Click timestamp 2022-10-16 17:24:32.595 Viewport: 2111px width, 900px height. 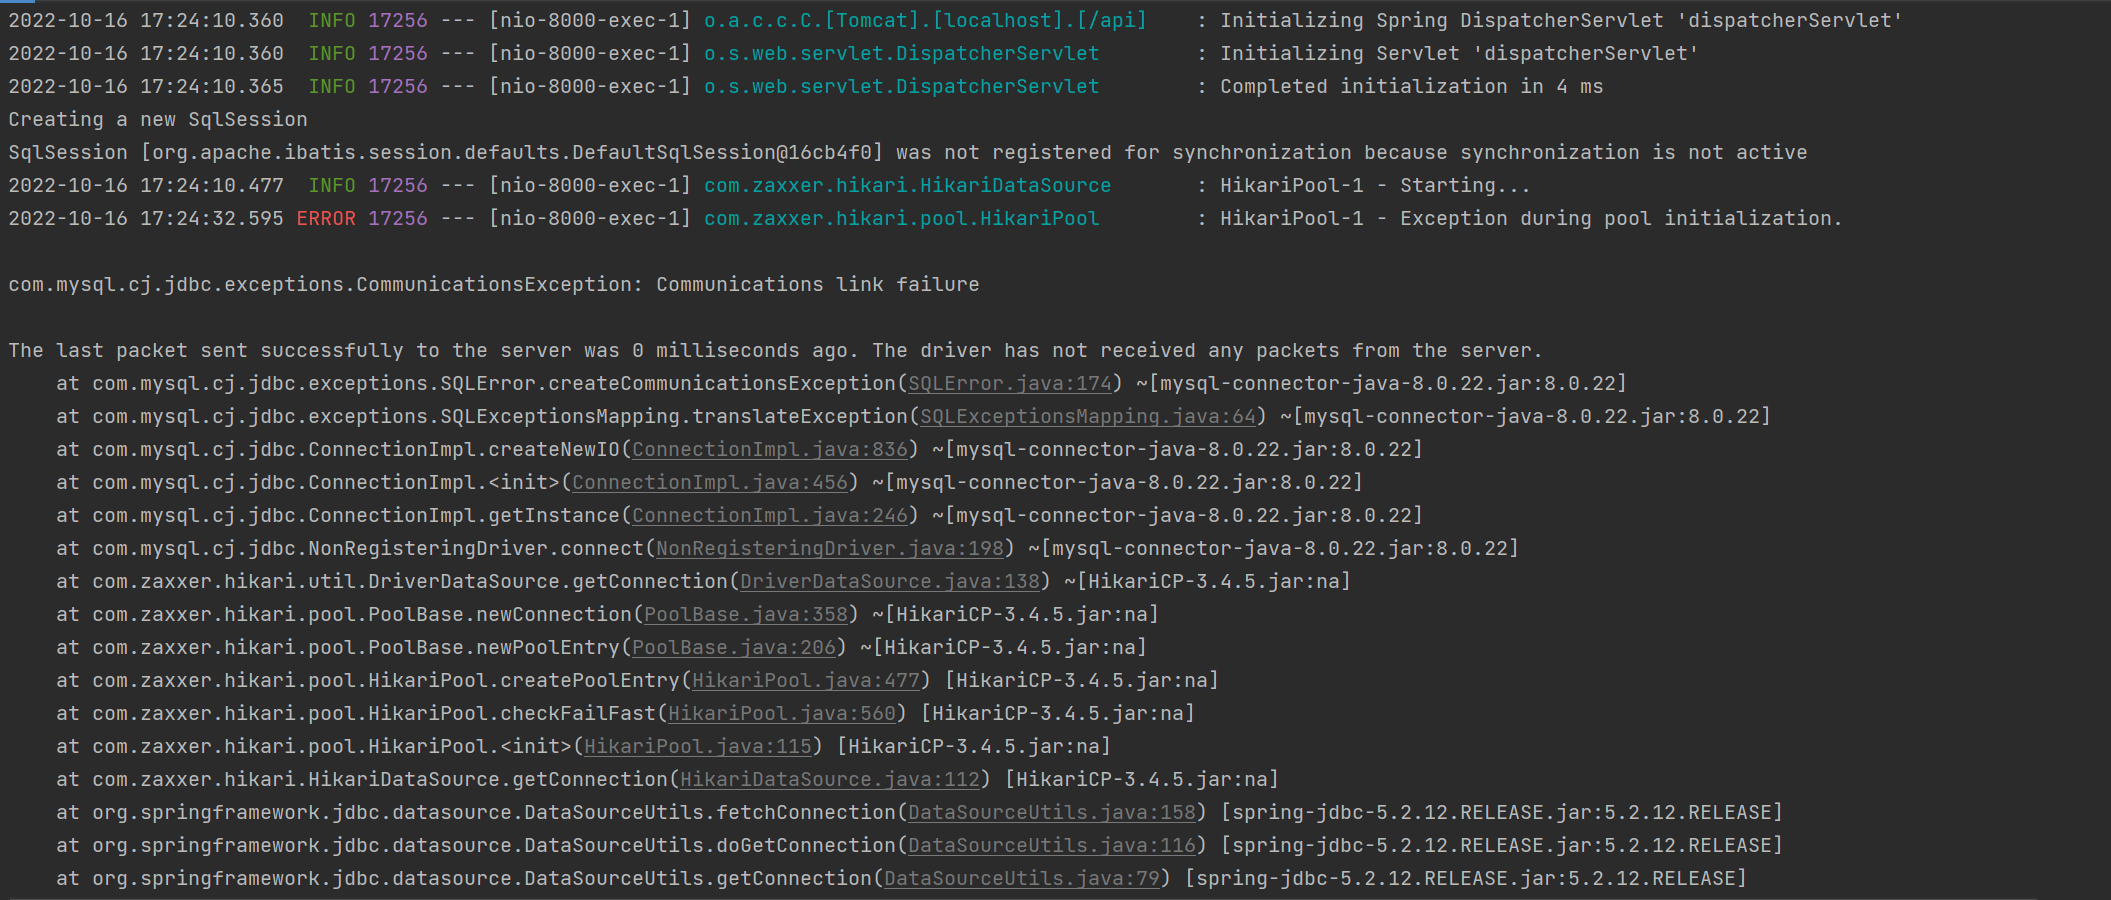coord(146,218)
